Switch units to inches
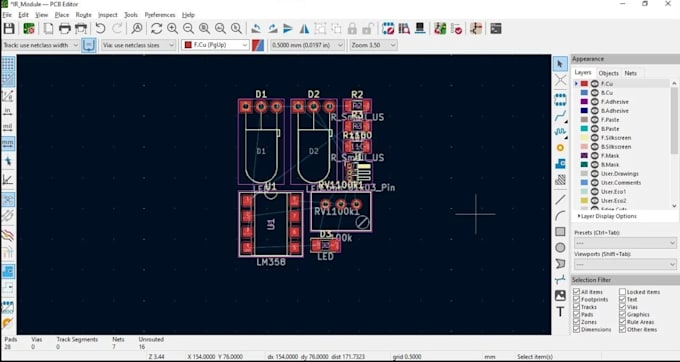Viewport: 680px width, 362px height. pos(8,111)
